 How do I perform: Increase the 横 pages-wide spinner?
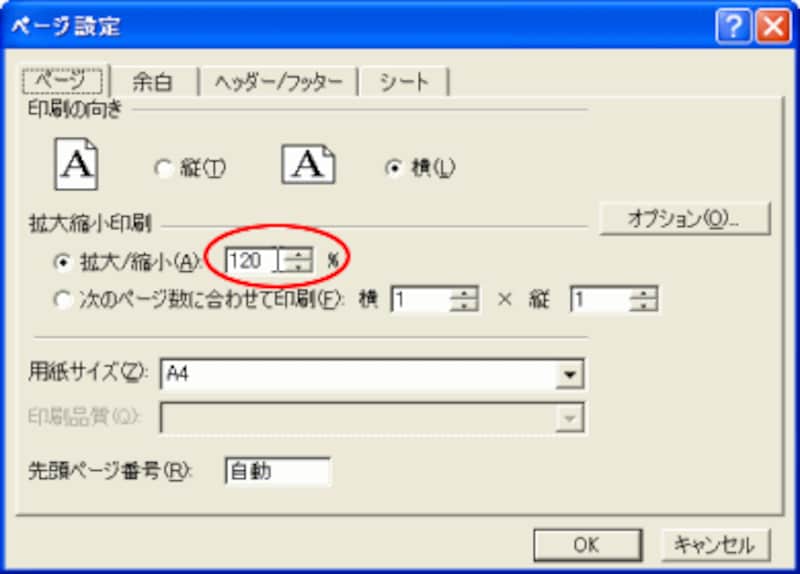coord(464,293)
